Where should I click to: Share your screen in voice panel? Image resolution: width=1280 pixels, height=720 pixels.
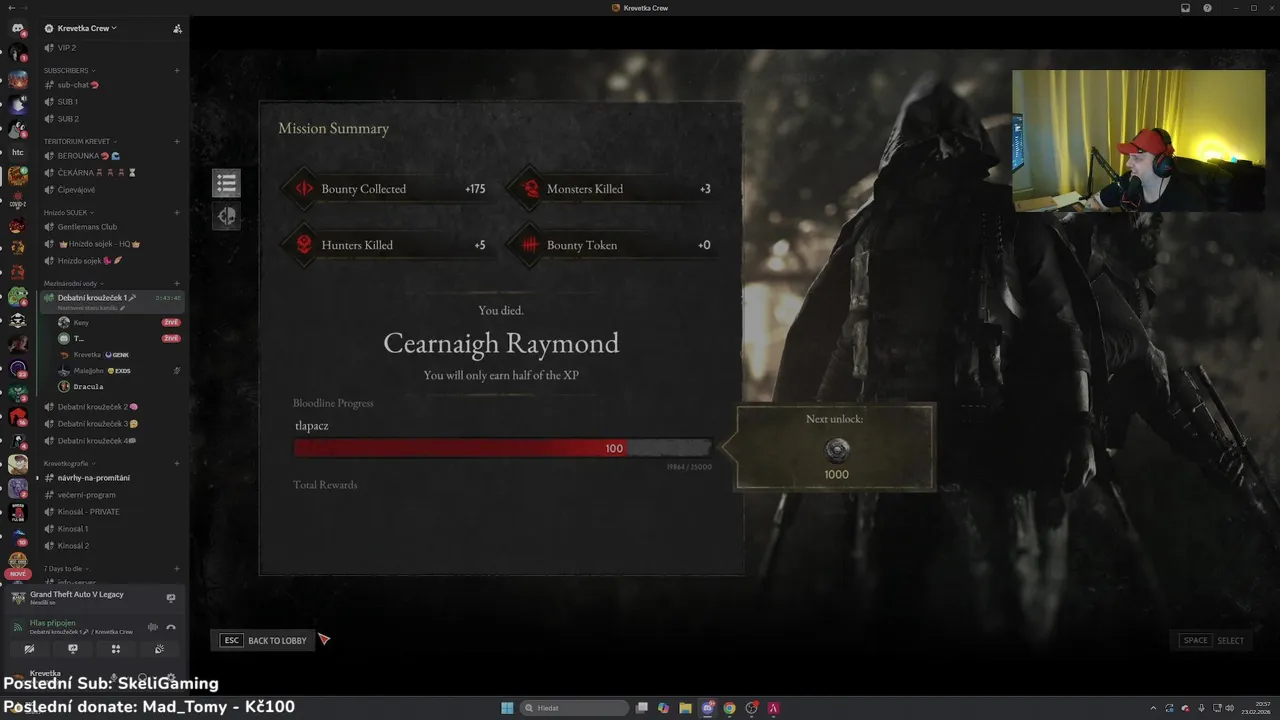[x=72, y=649]
